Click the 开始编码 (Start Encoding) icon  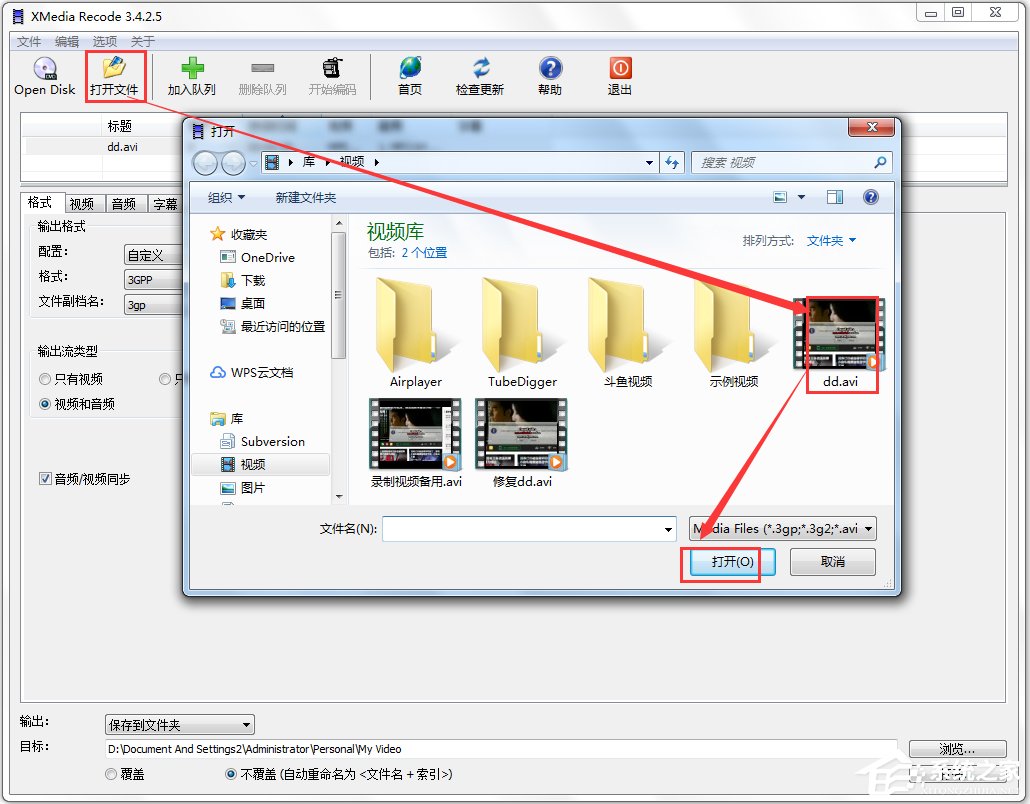[x=332, y=75]
